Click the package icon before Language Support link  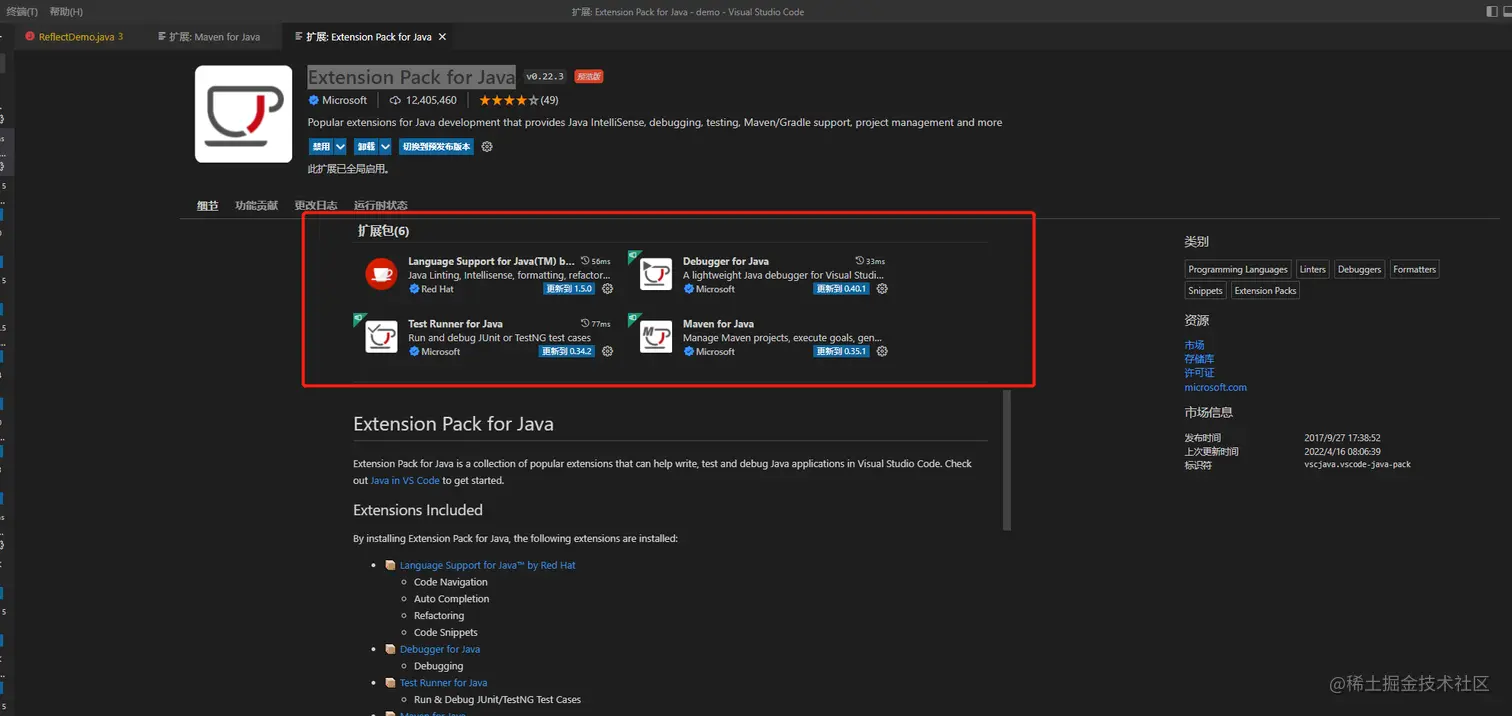pos(391,565)
